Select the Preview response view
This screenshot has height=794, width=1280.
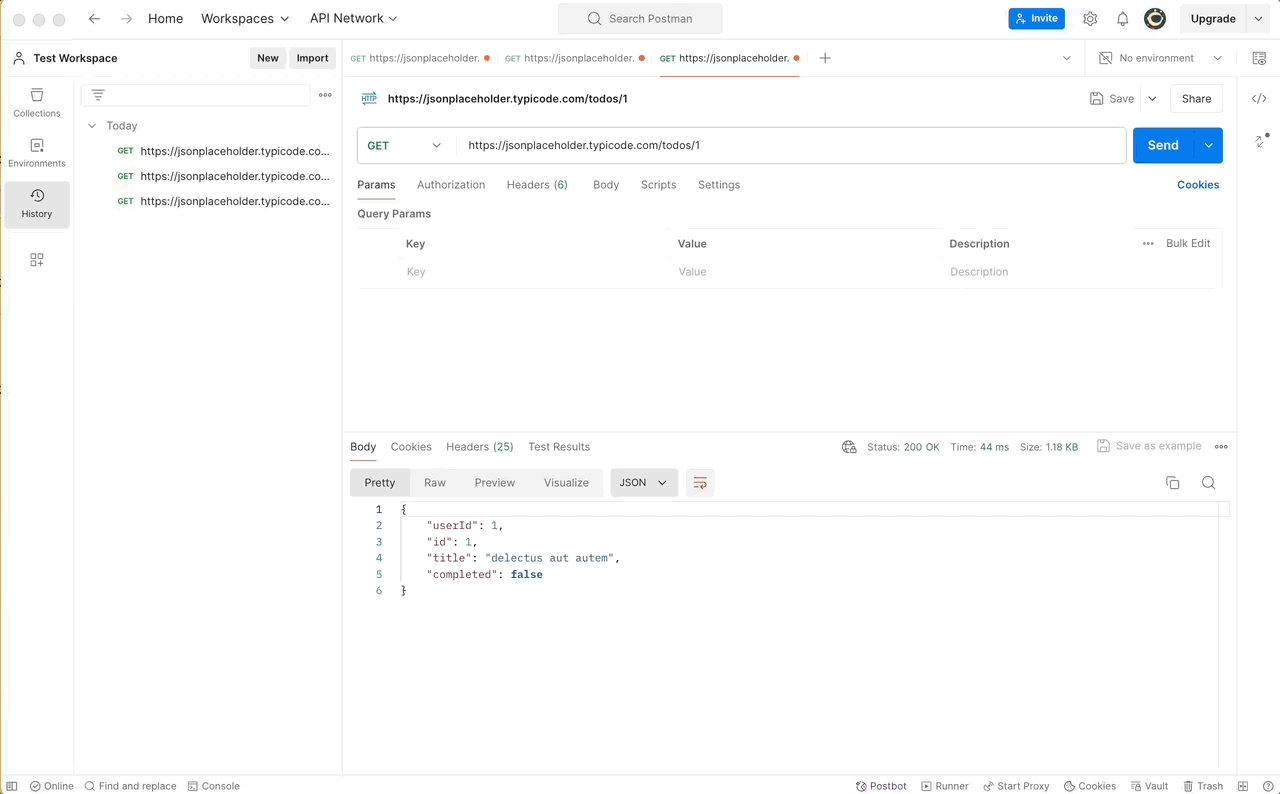(x=495, y=483)
